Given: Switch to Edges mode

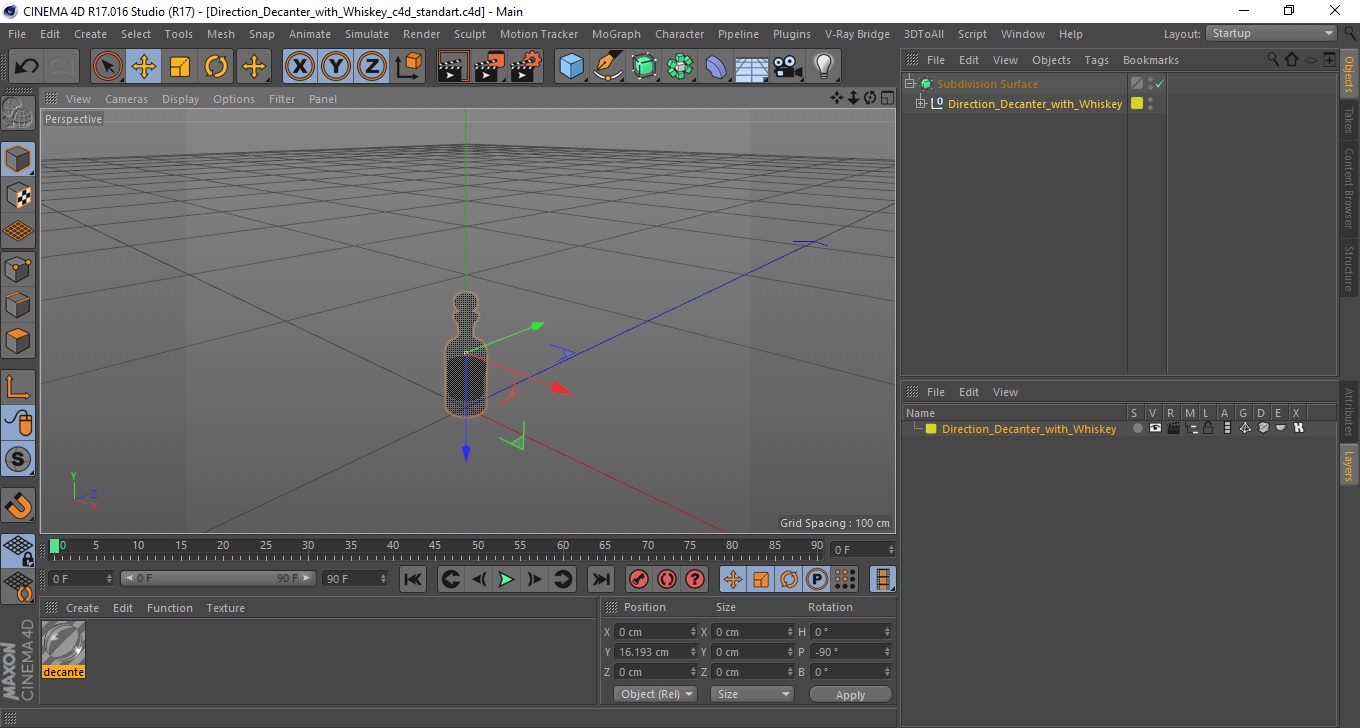Looking at the screenshot, I should (18, 304).
